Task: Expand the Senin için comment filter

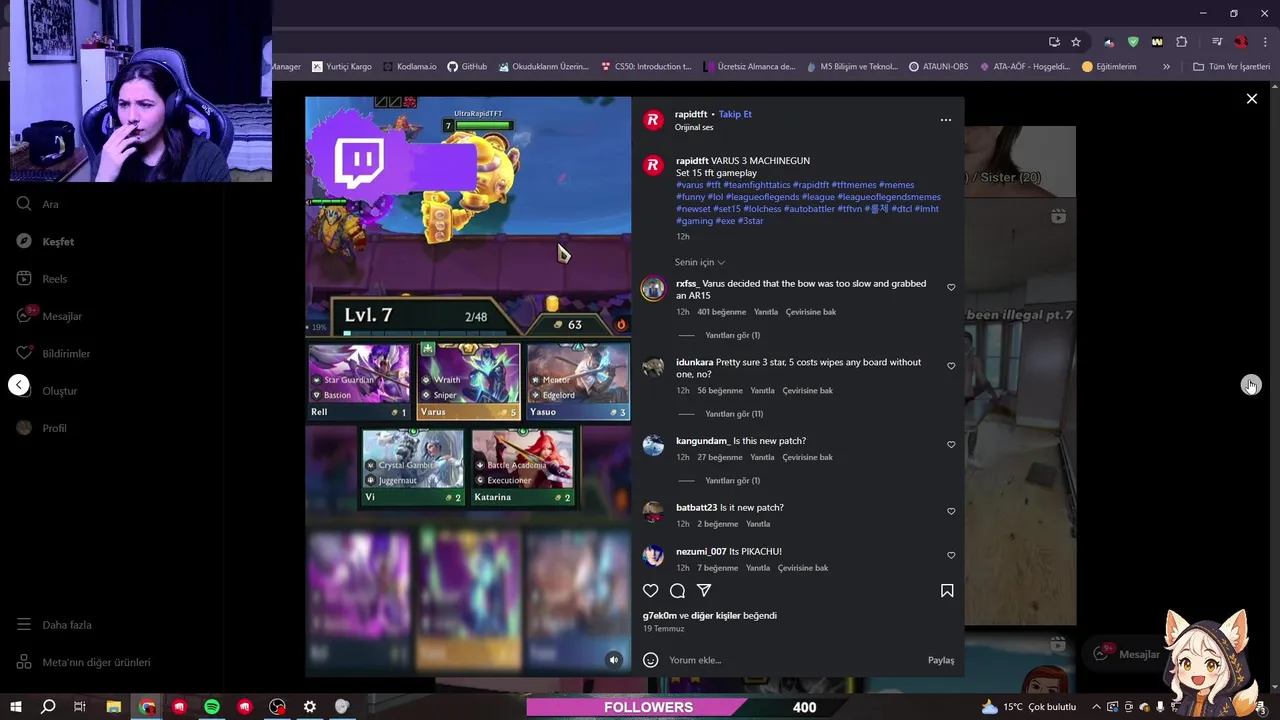Action: (699, 262)
